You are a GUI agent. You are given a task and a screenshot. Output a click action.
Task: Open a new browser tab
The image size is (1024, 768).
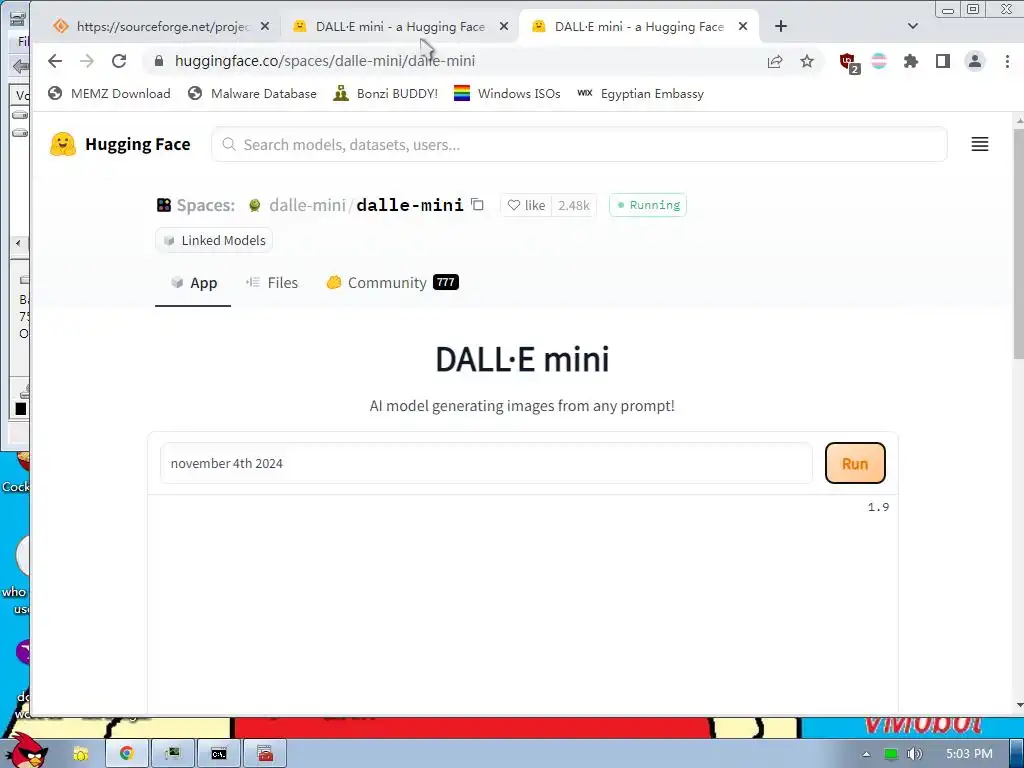tap(780, 26)
